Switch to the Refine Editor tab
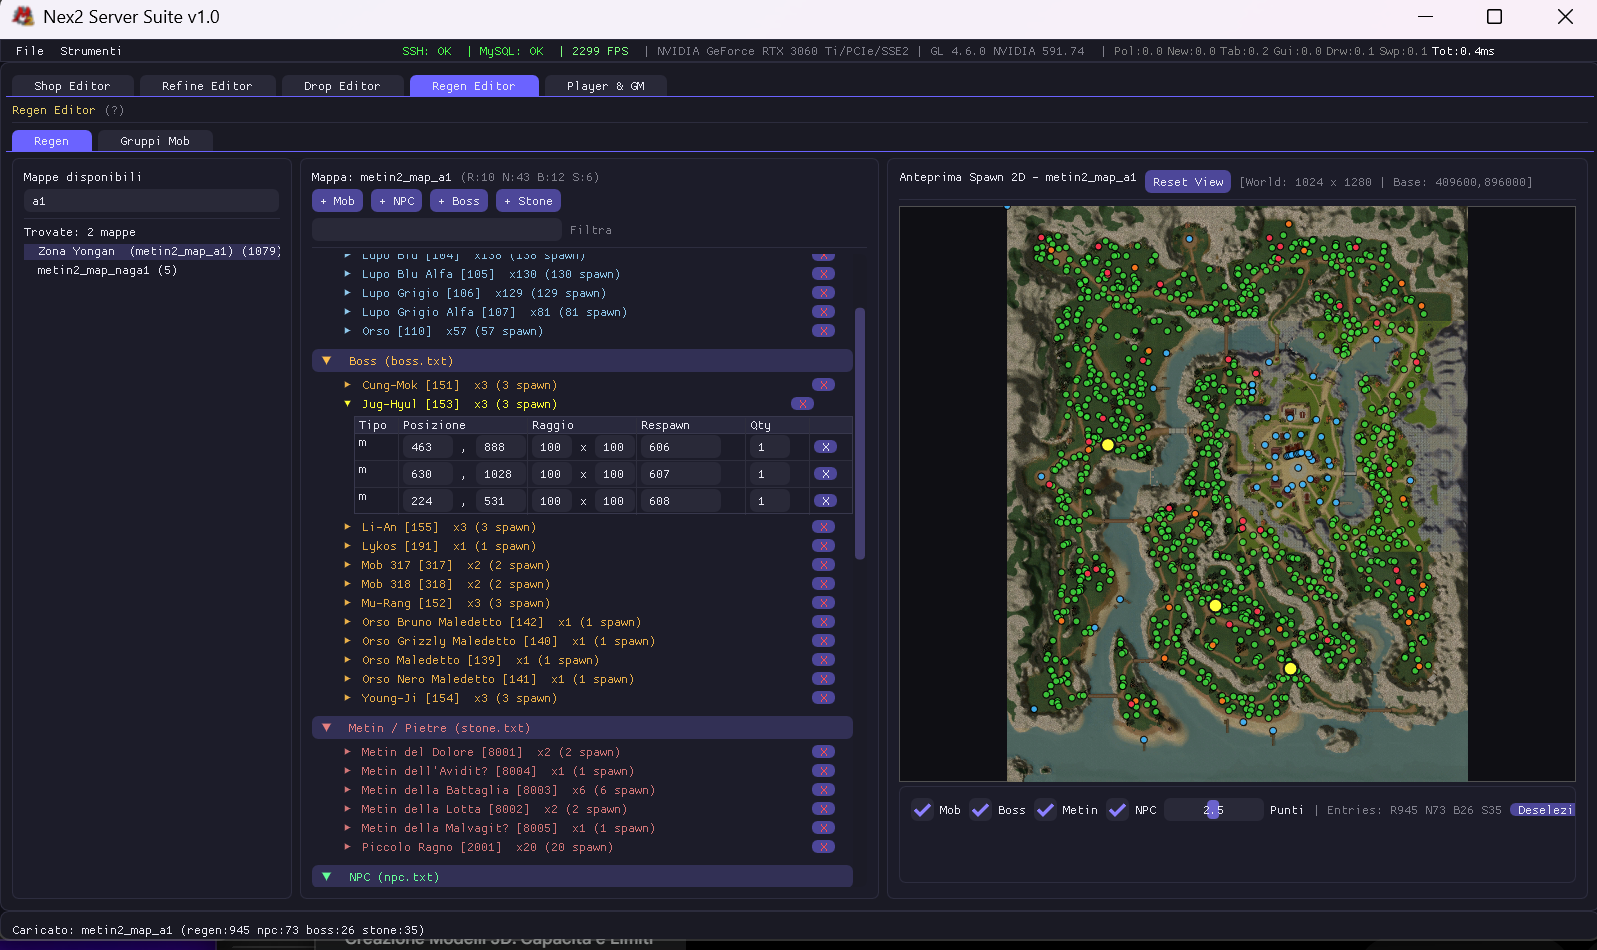Image resolution: width=1597 pixels, height=950 pixels. [x=207, y=86]
